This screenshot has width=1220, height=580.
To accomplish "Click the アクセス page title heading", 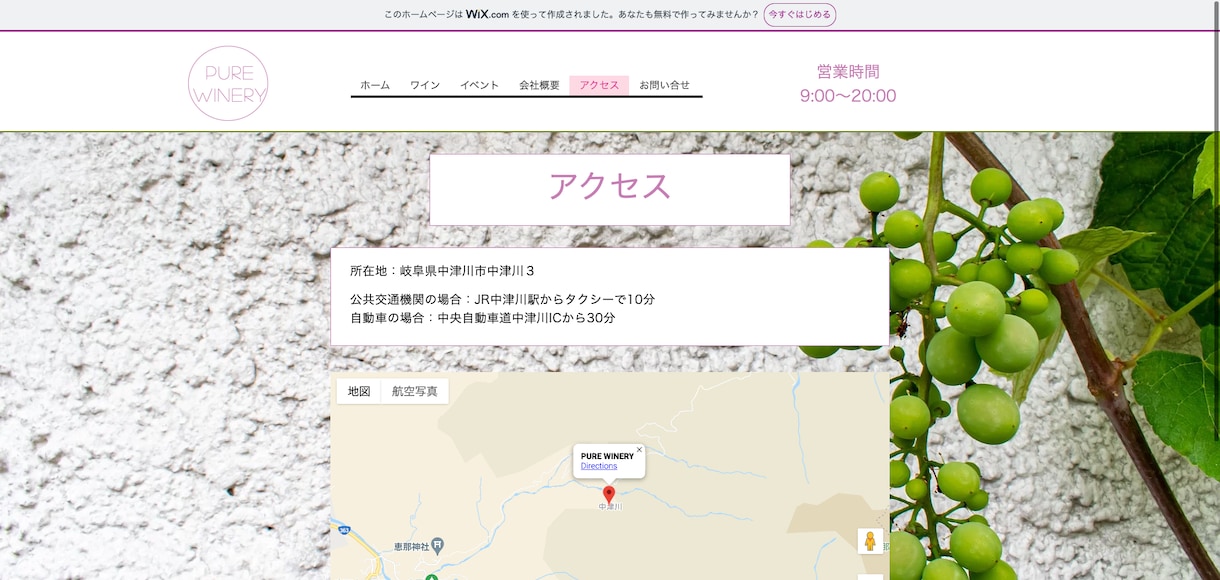I will (610, 187).
